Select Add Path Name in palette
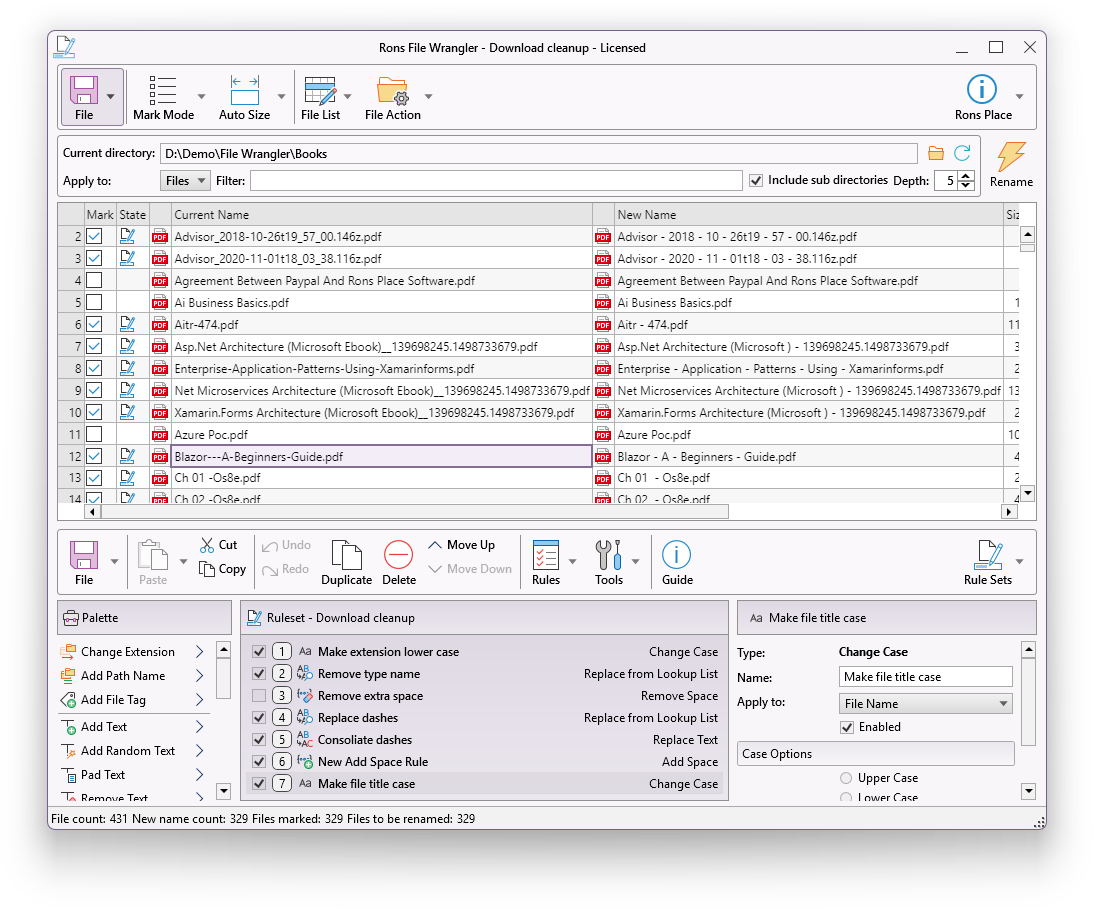Viewport: 1094px width, 909px height. [x=132, y=675]
